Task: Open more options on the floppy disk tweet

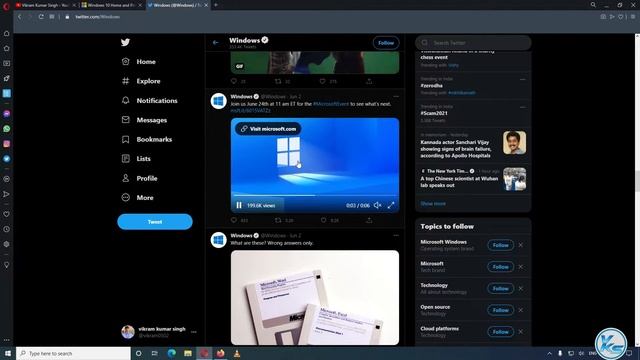Action: (396, 236)
